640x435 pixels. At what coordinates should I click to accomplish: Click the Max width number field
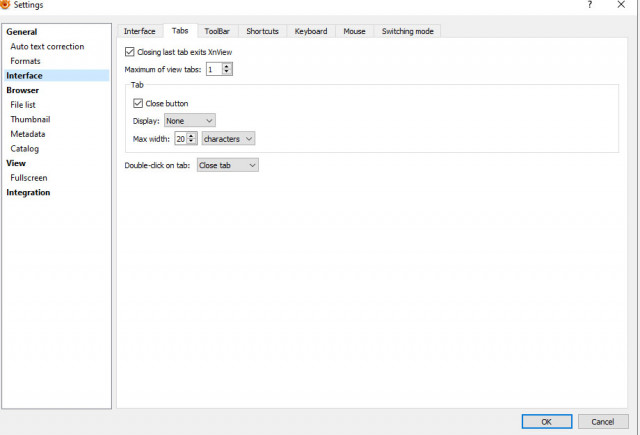pos(181,139)
